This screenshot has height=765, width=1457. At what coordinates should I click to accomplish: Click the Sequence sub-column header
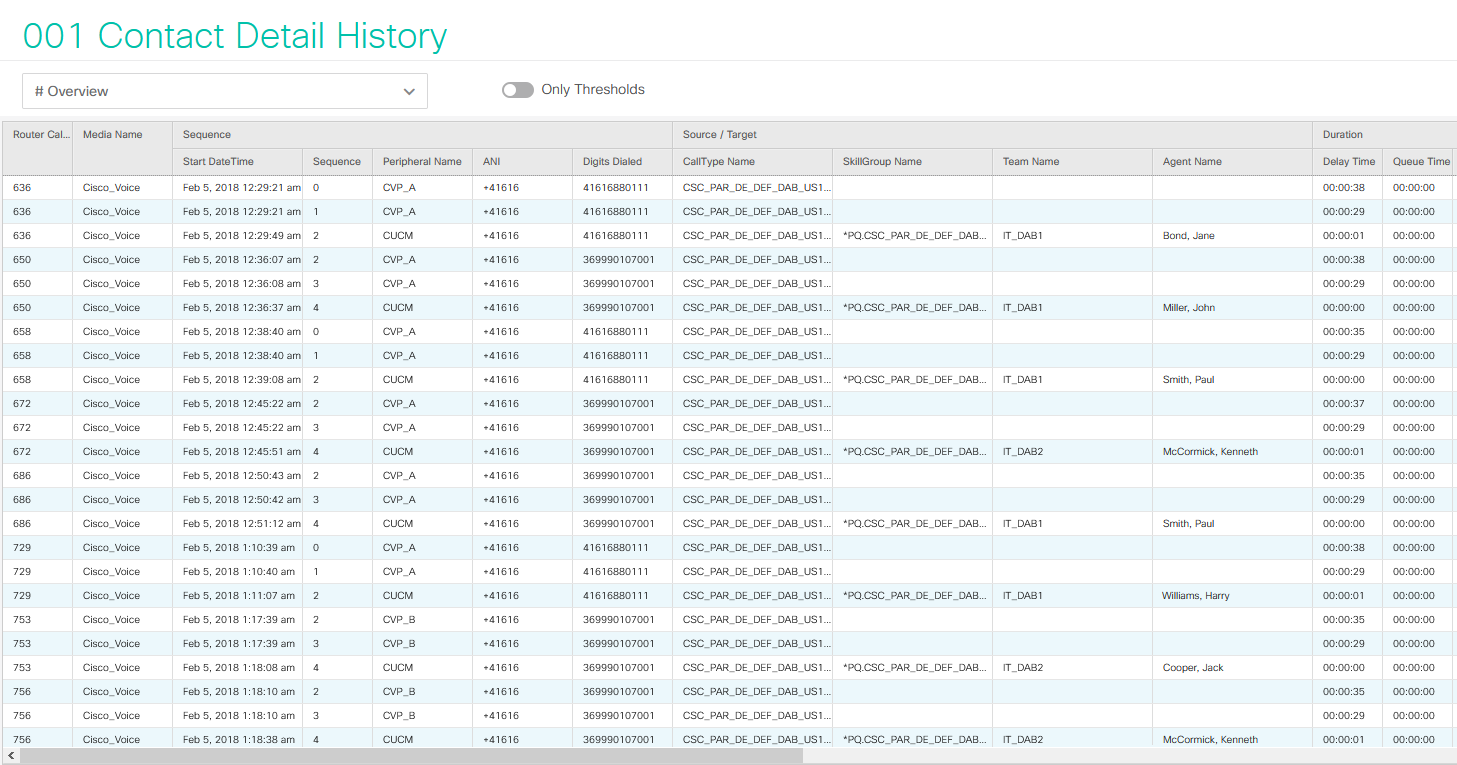337,161
